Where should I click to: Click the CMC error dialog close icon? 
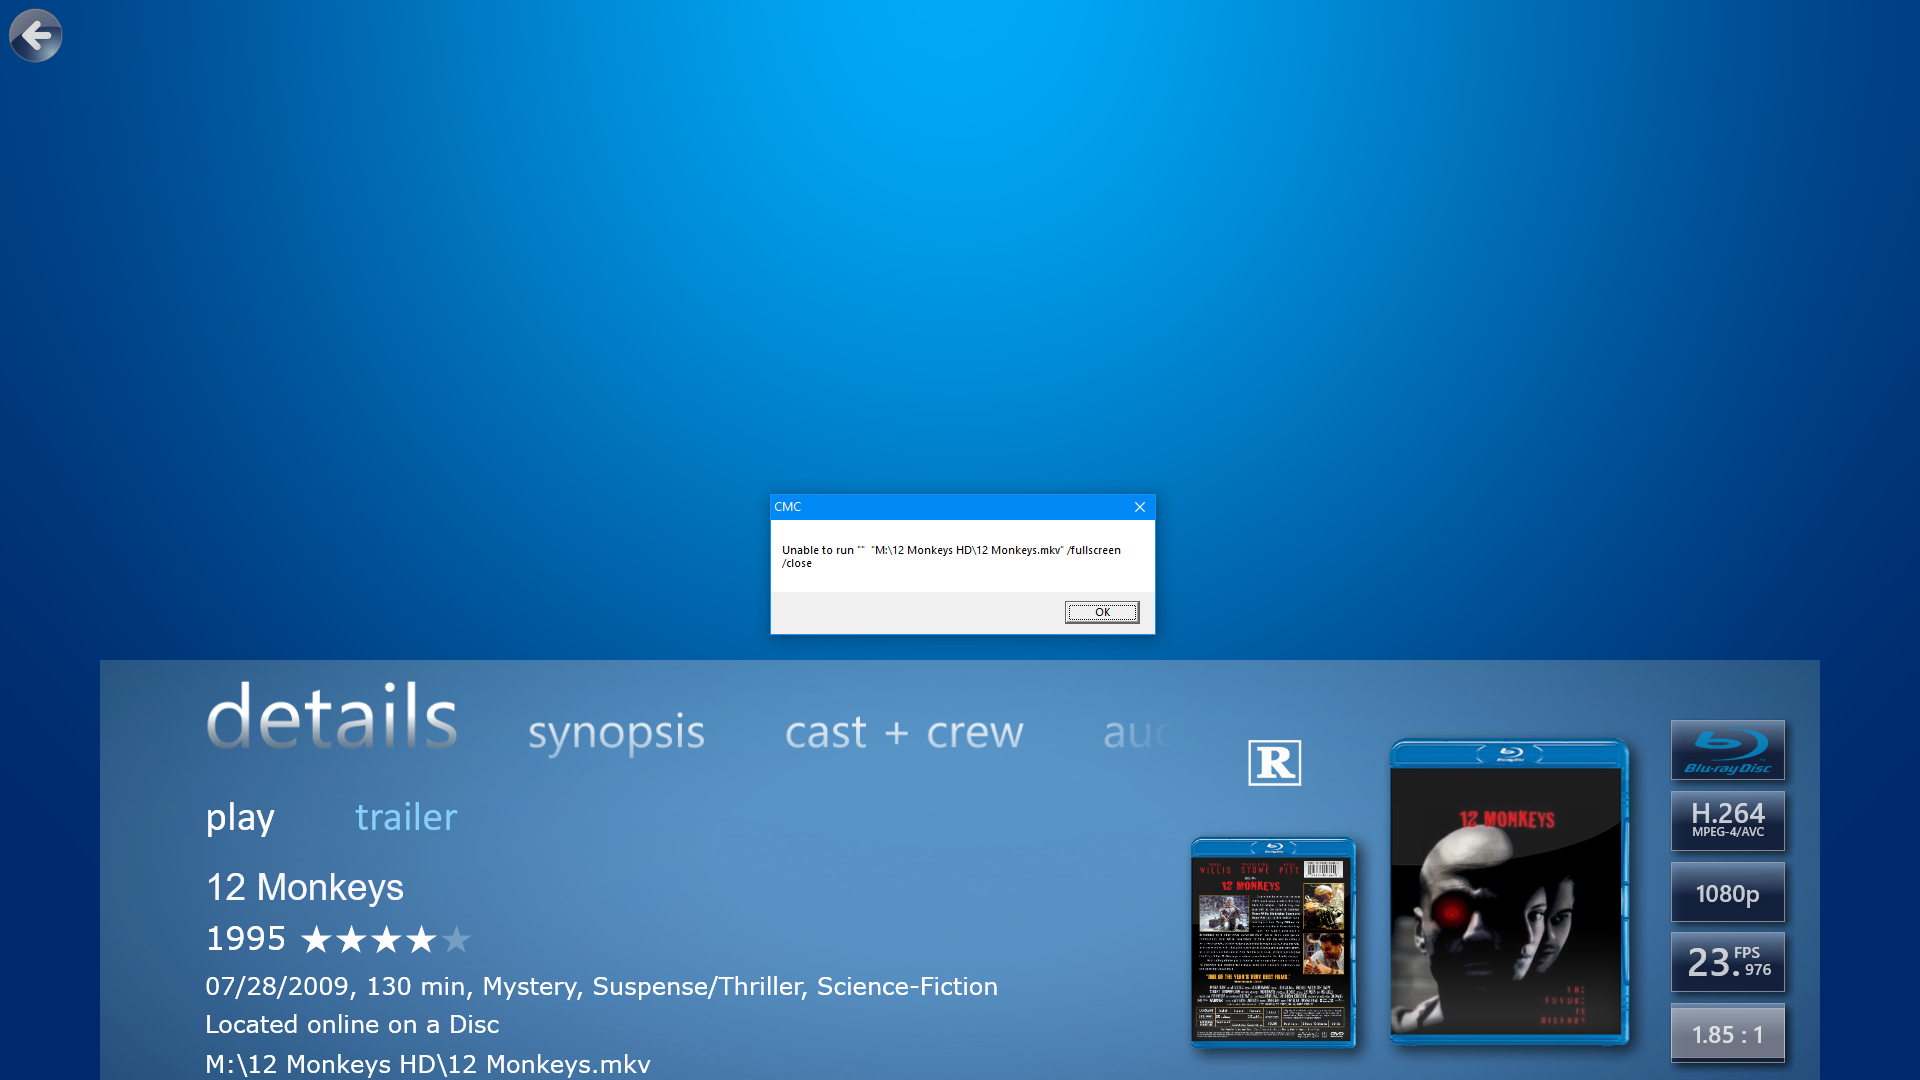(x=1138, y=506)
